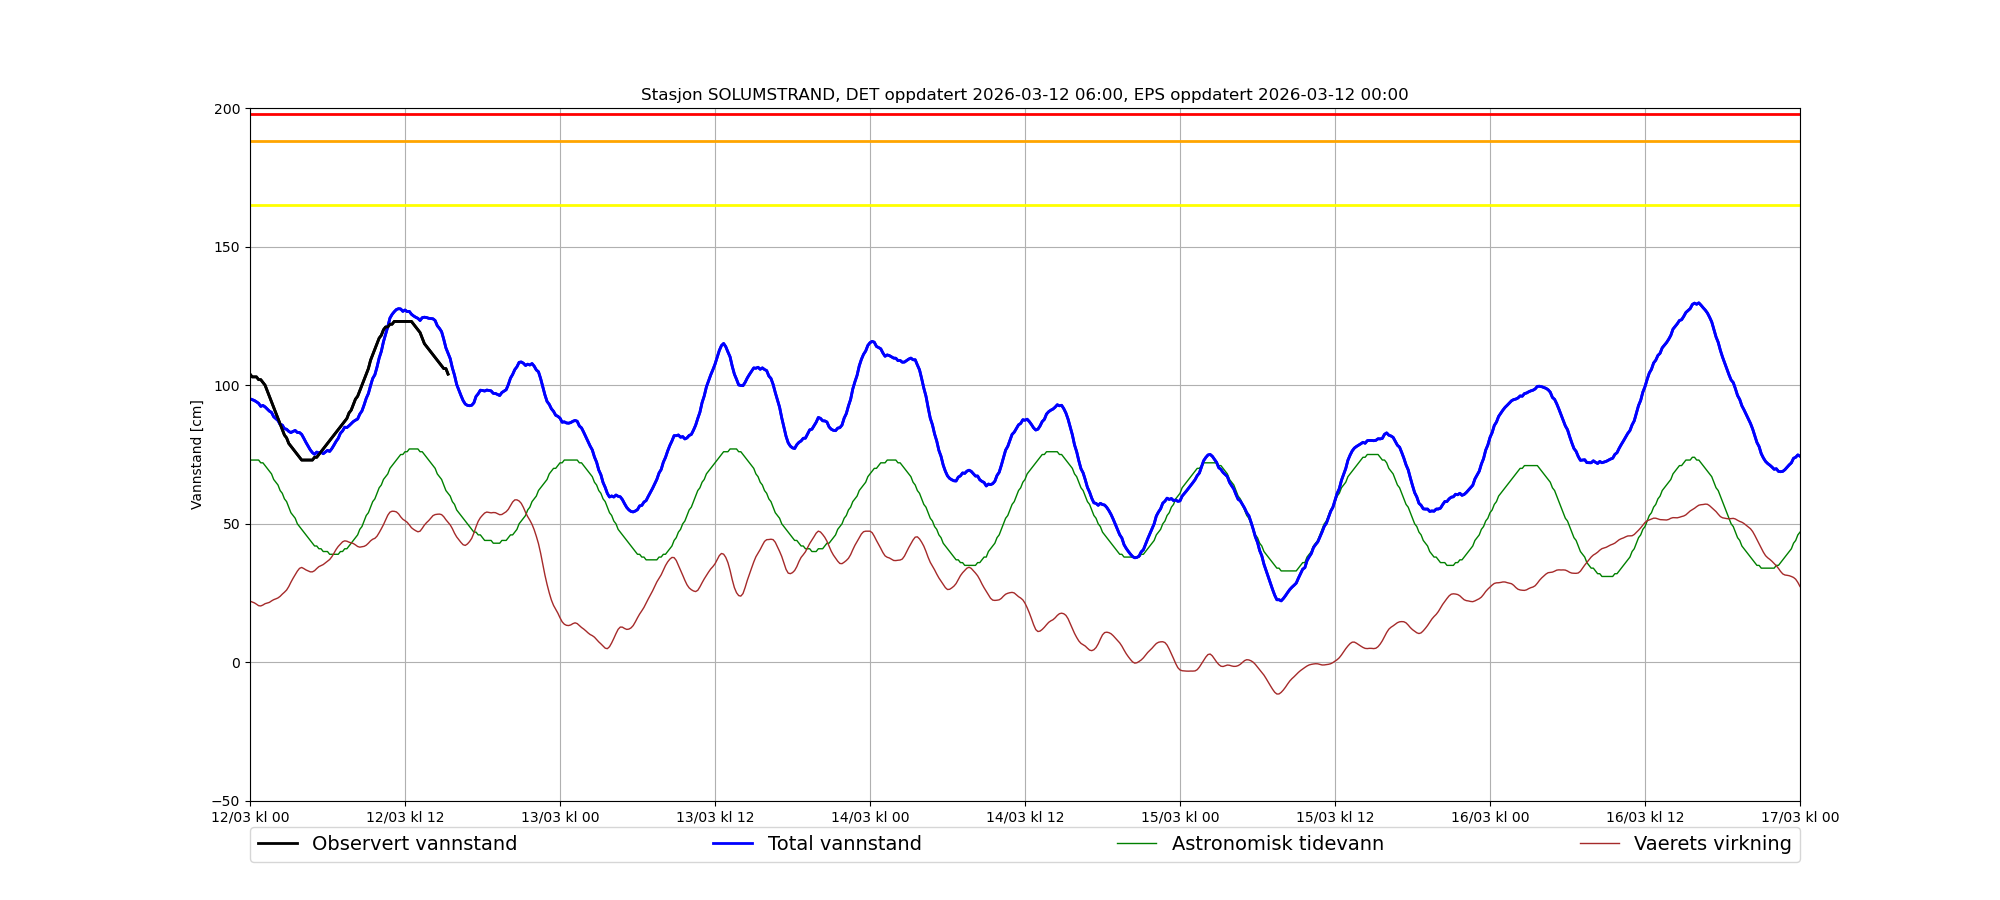Click the '150' y-axis tick label
This screenshot has height=900, width=2000.
[228, 247]
